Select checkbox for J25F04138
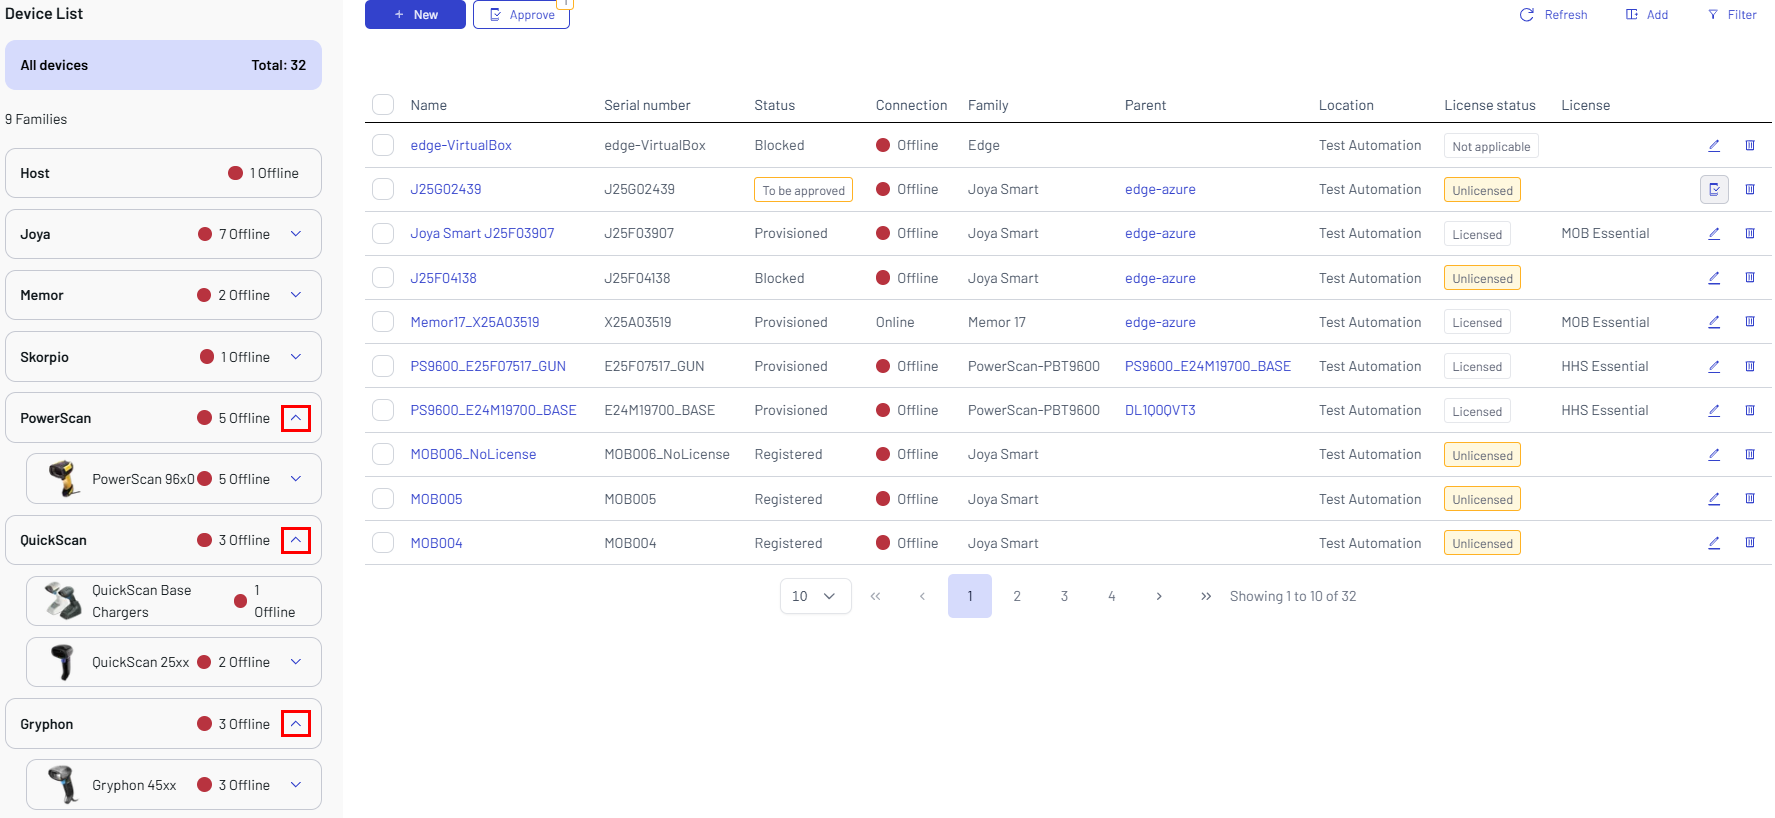 (x=383, y=277)
